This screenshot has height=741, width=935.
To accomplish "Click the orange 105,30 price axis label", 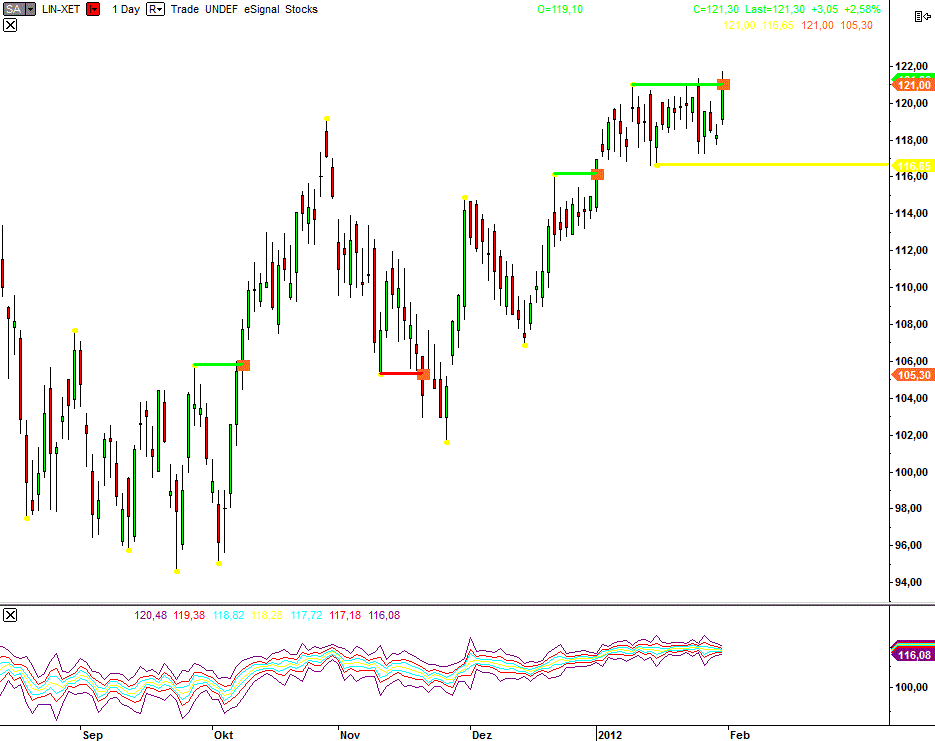I will 914,375.
